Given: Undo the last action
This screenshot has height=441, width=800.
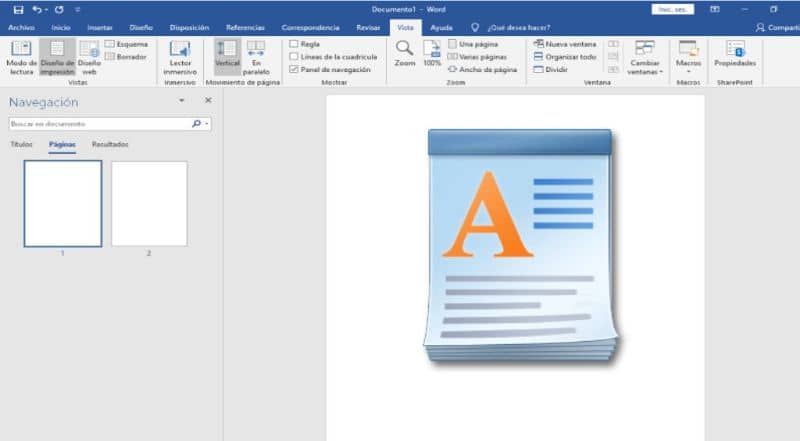Looking at the screenshot, I should click(x=37, y=10).
